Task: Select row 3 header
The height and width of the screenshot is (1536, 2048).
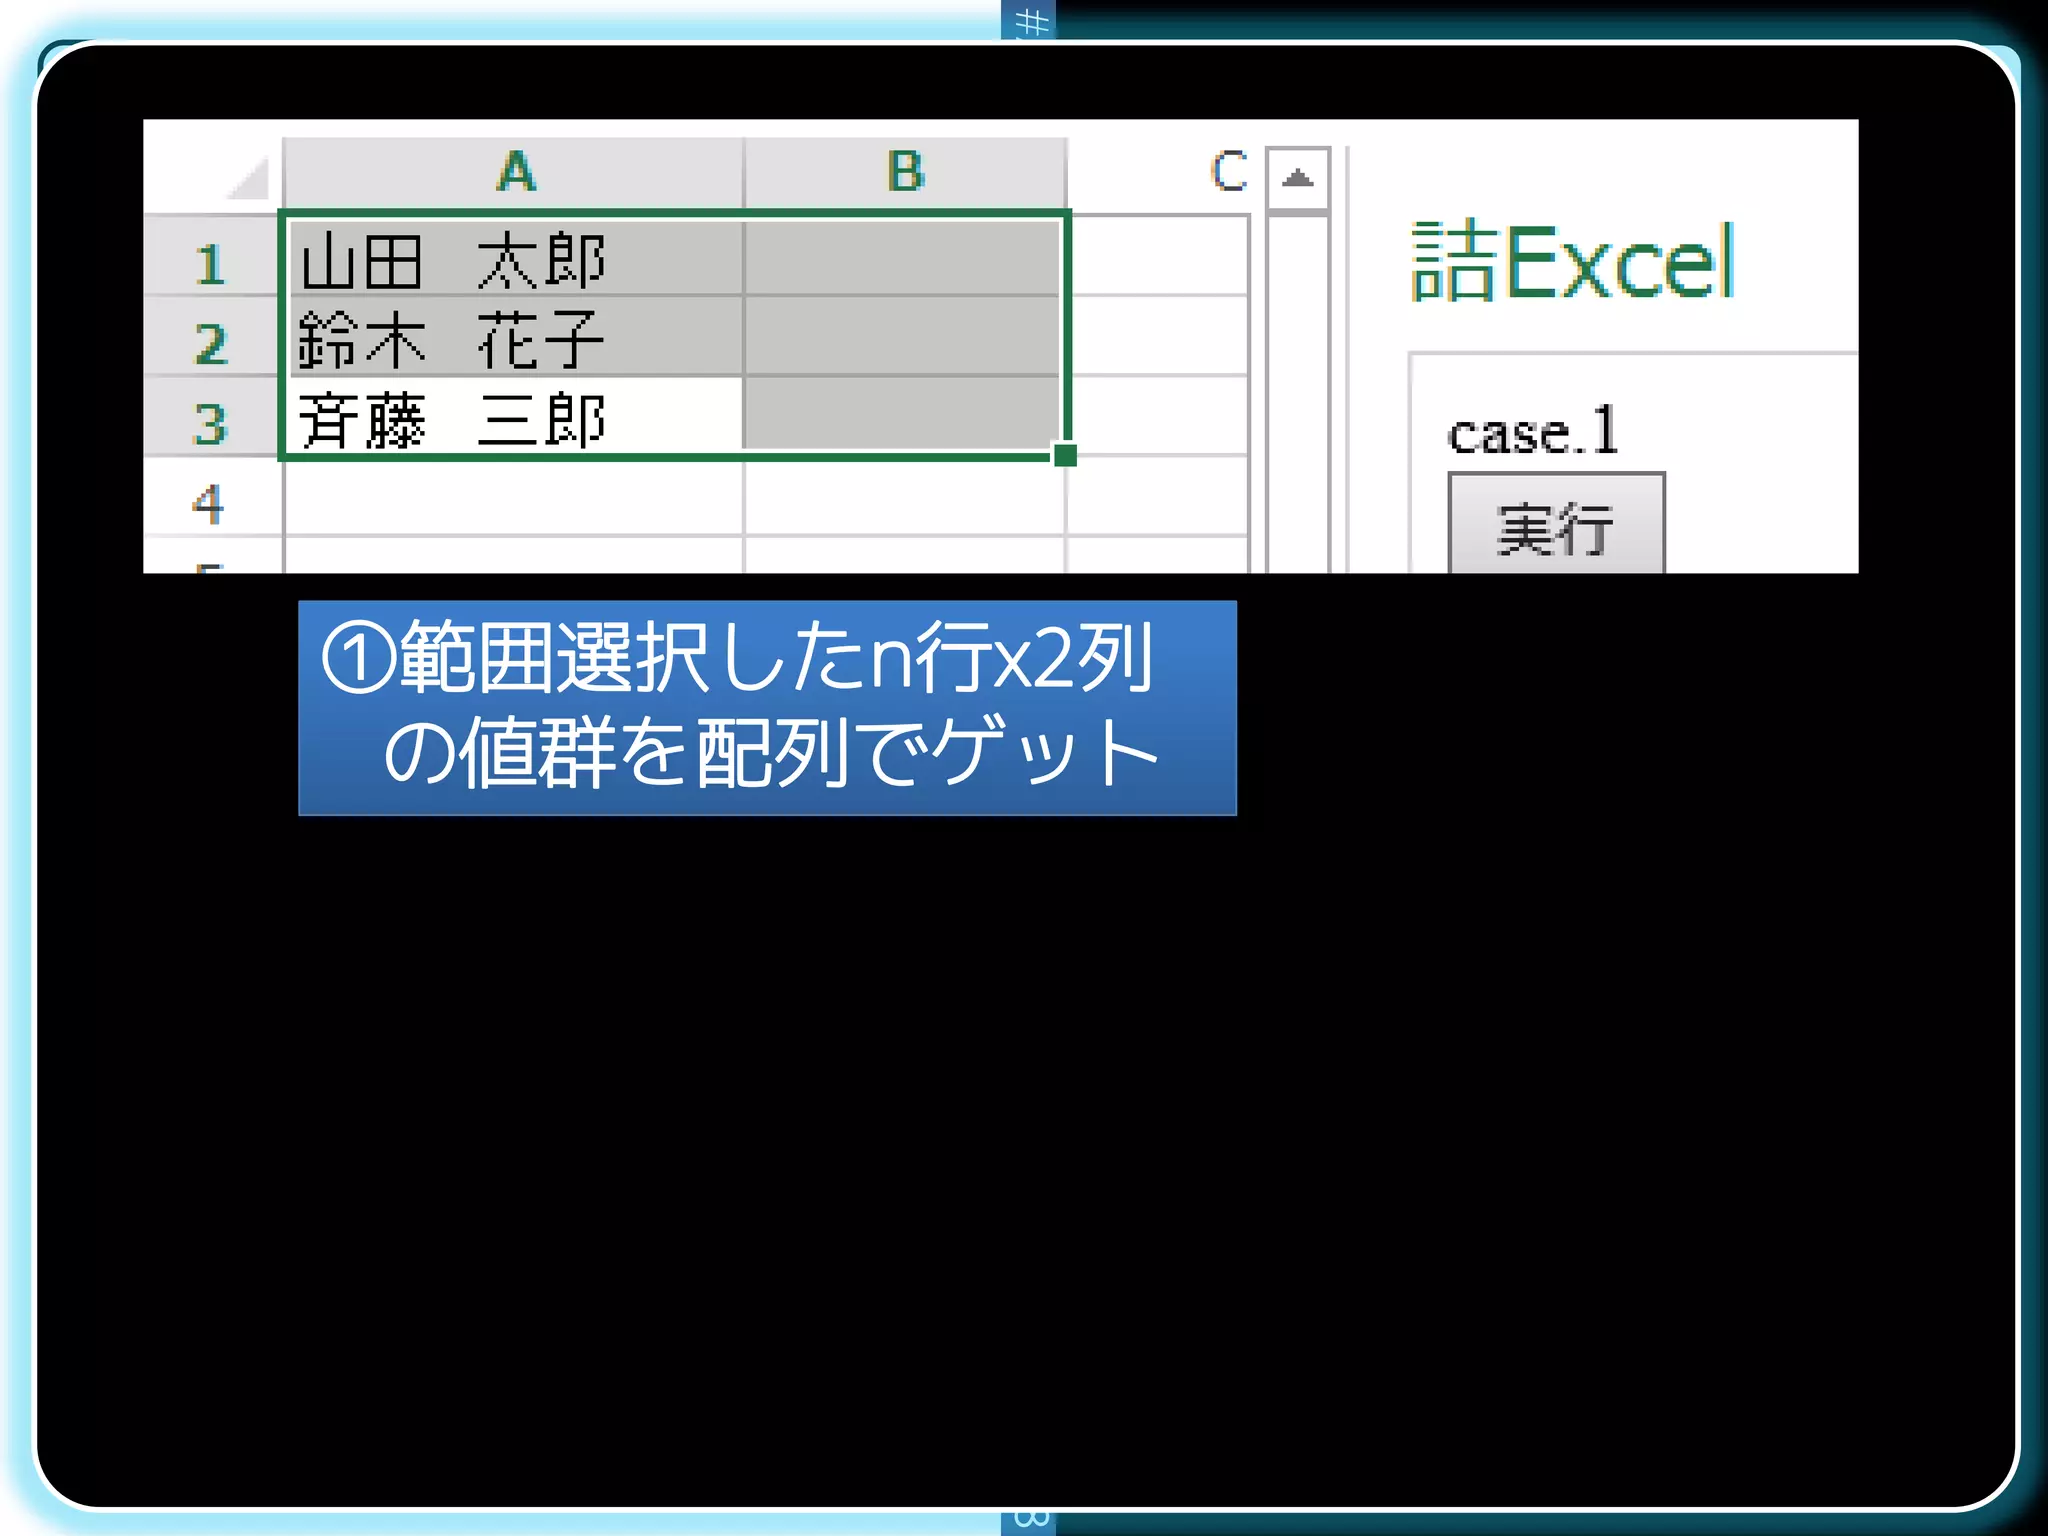Action: tap(212, 418)
